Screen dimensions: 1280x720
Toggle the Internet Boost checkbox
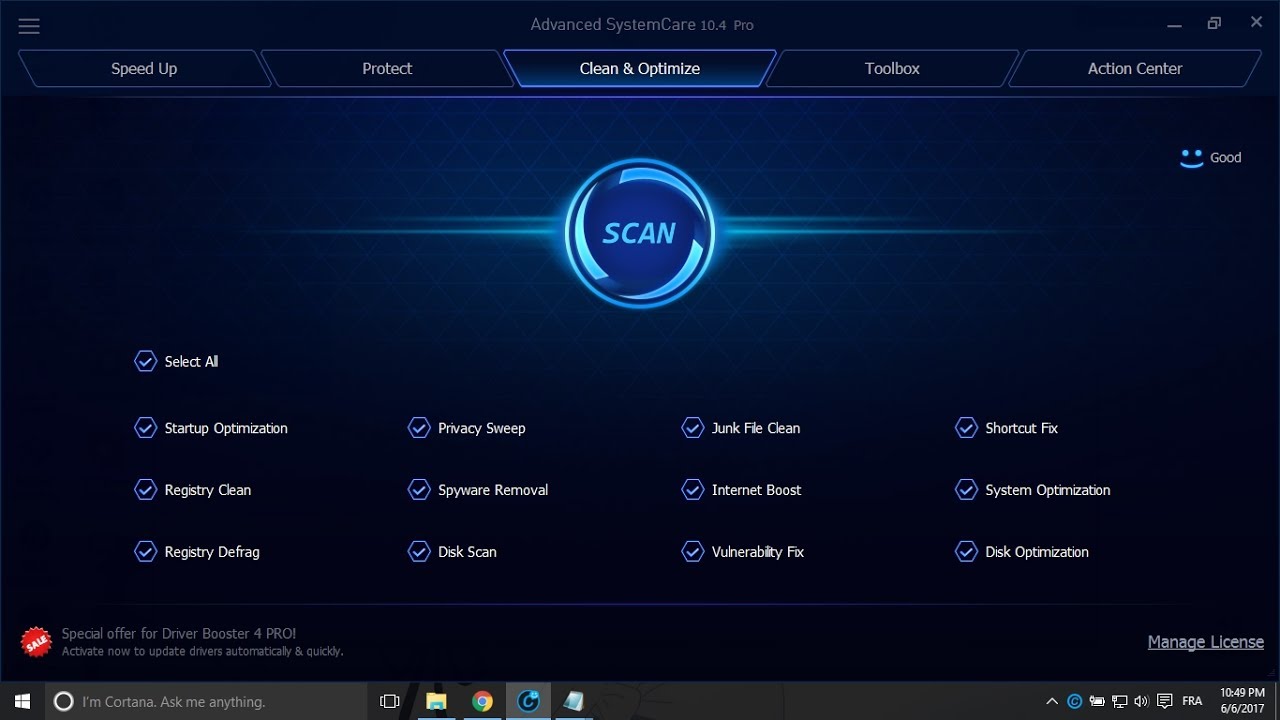click(x=692, y=490)
